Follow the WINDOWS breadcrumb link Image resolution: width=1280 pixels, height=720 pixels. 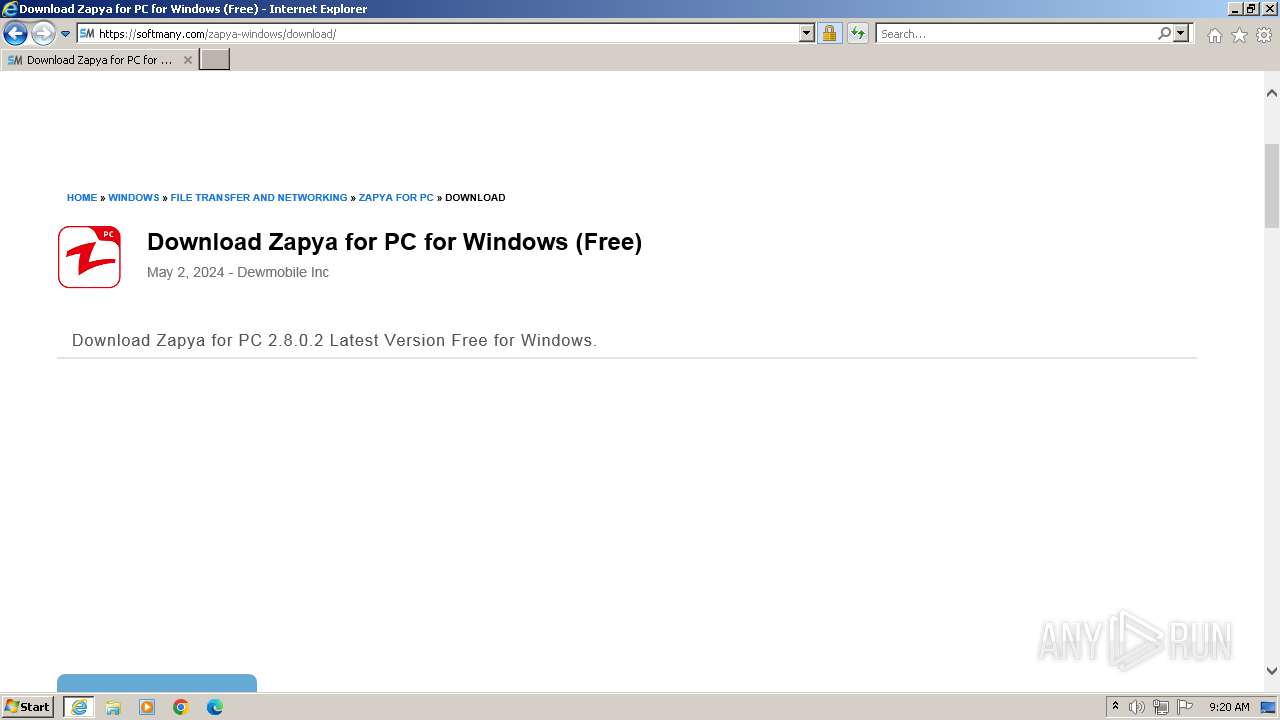coord(134,198)
